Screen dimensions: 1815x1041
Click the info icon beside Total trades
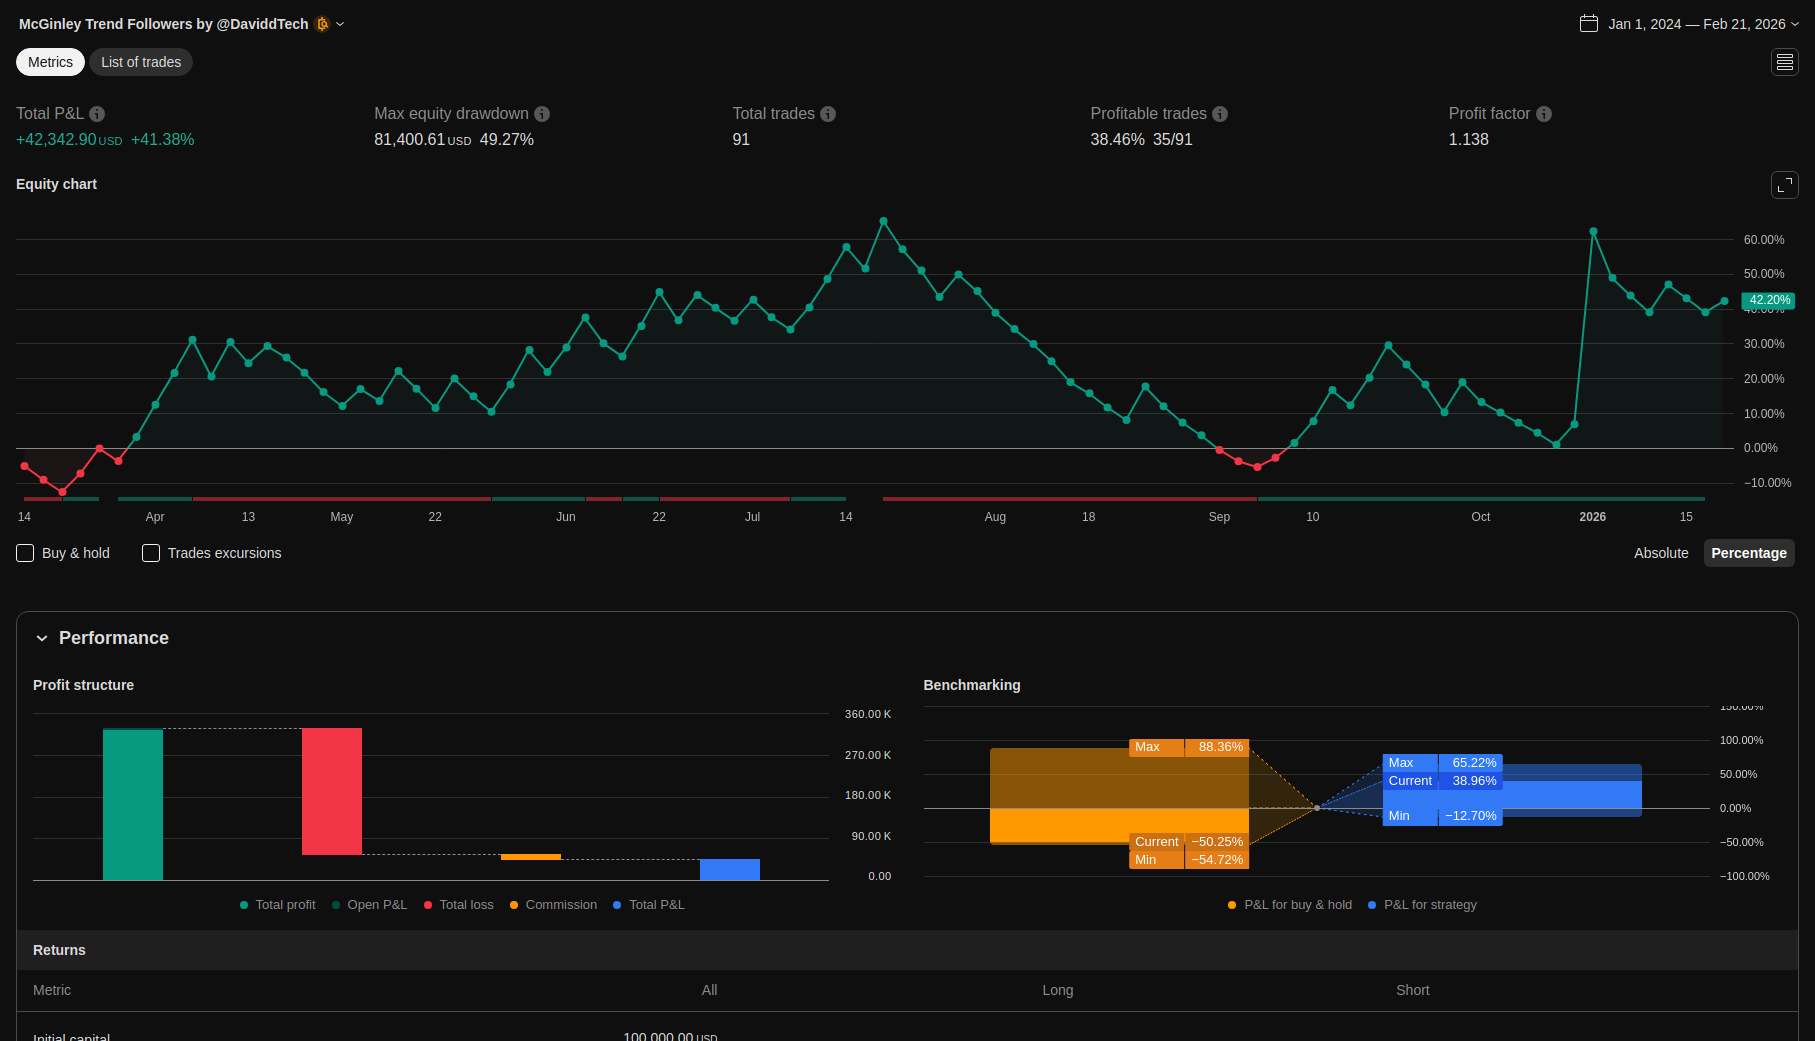(828, 114)
